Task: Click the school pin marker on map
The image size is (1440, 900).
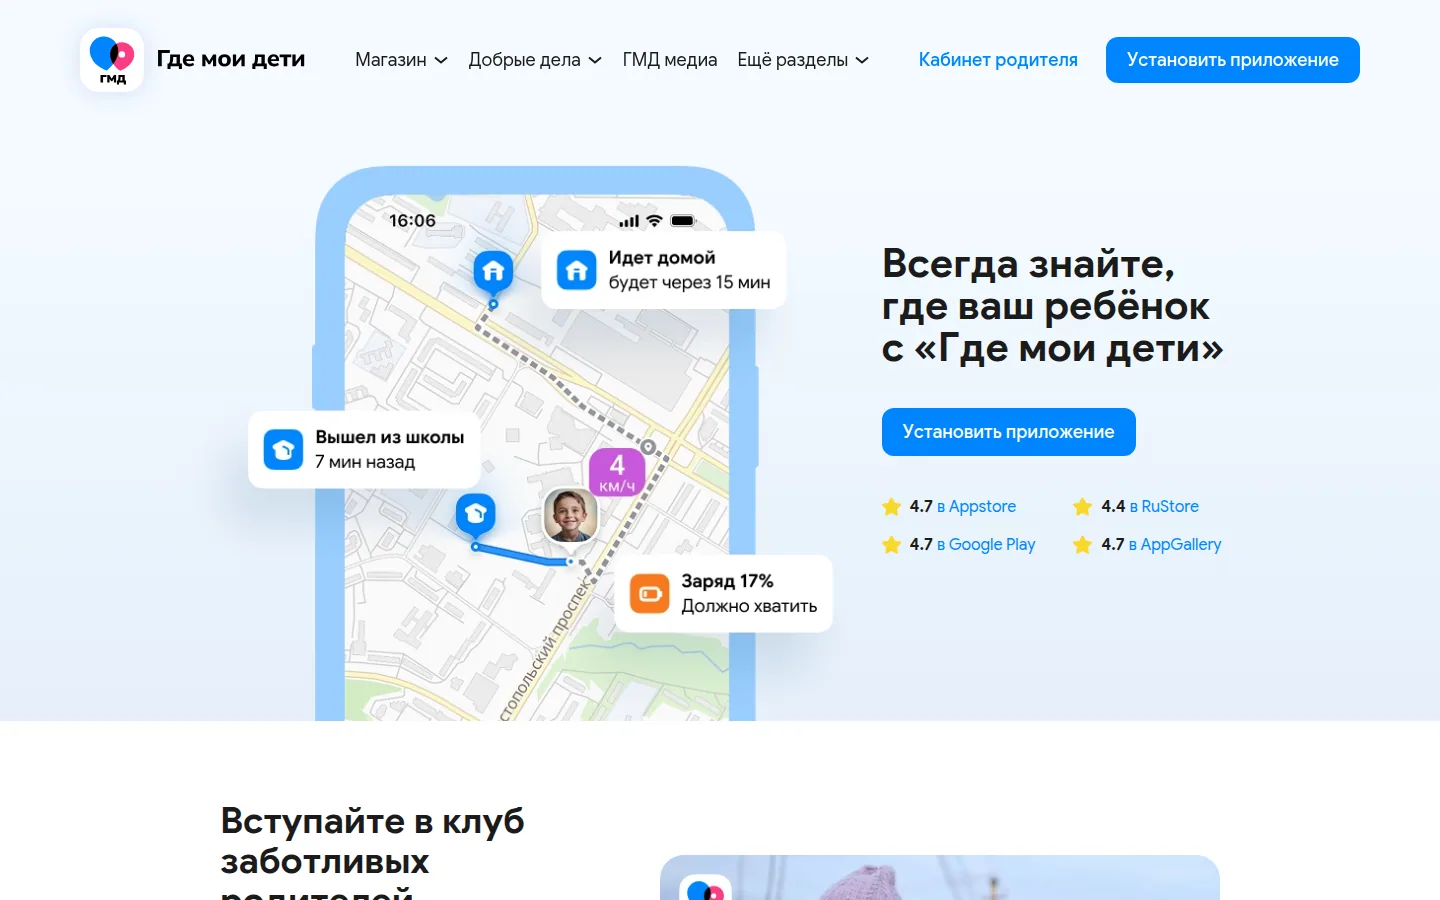Action: 476,516
